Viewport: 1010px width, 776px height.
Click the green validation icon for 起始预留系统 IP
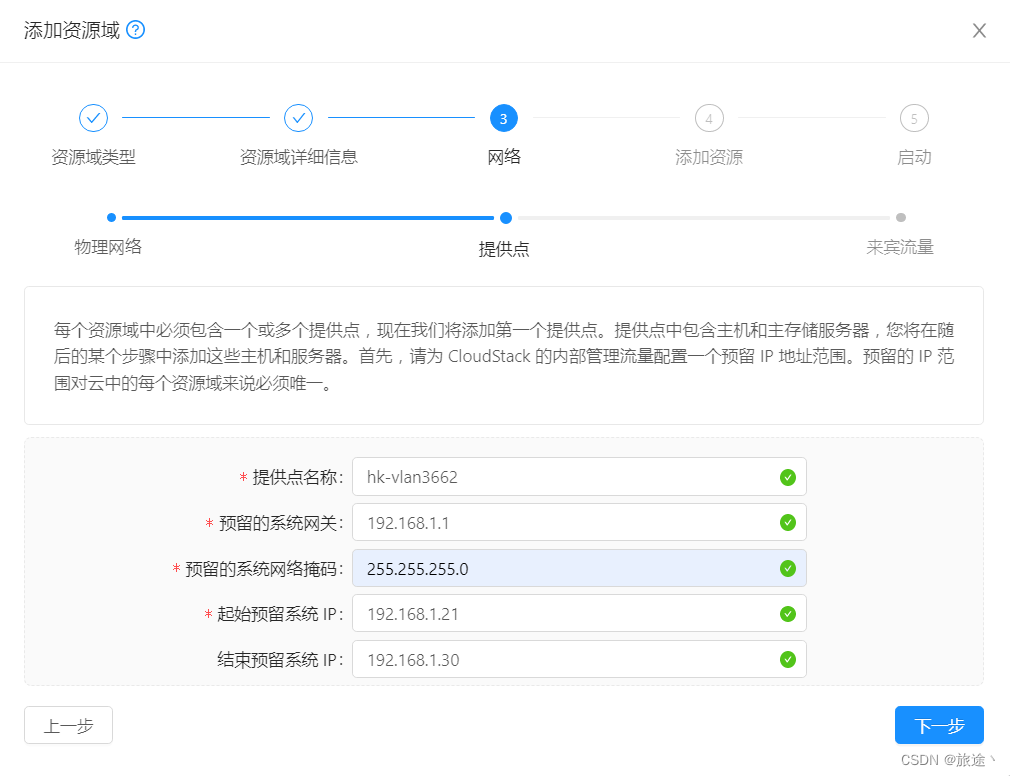[789, 613]
